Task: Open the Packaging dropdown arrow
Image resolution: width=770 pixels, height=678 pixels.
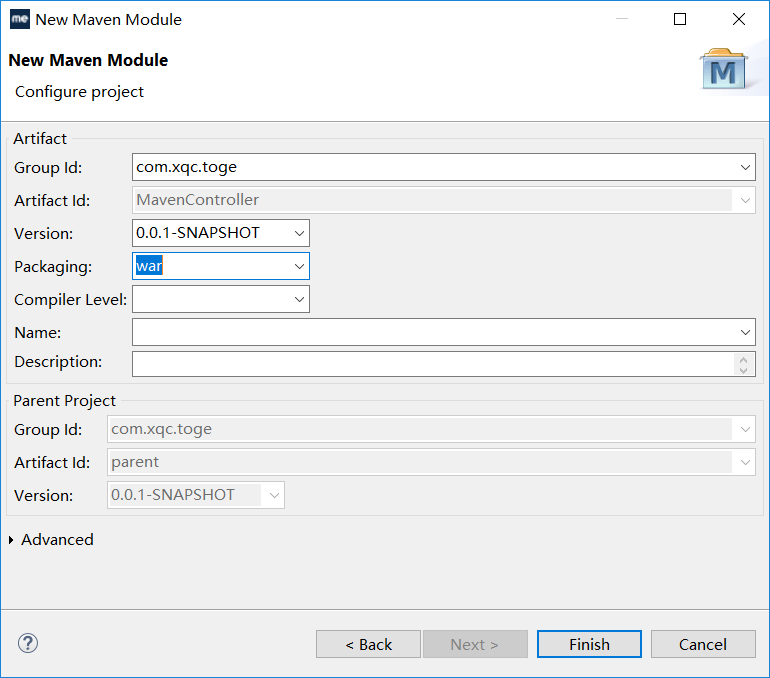Action: point(299,266)
